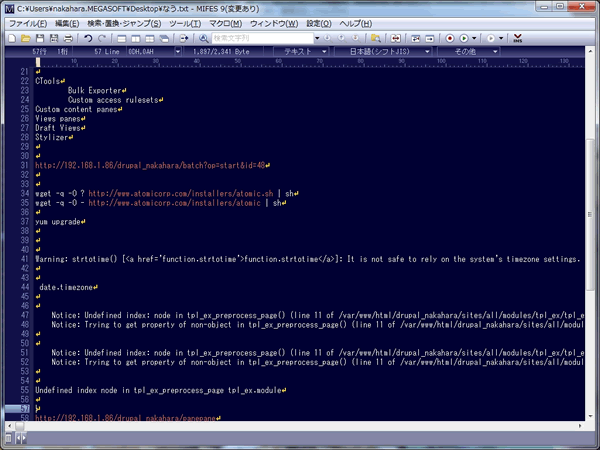Expand the search string history dropdown
Viewport: 600px width, 450px height.
pyautogui.click(x=317, y=37)
